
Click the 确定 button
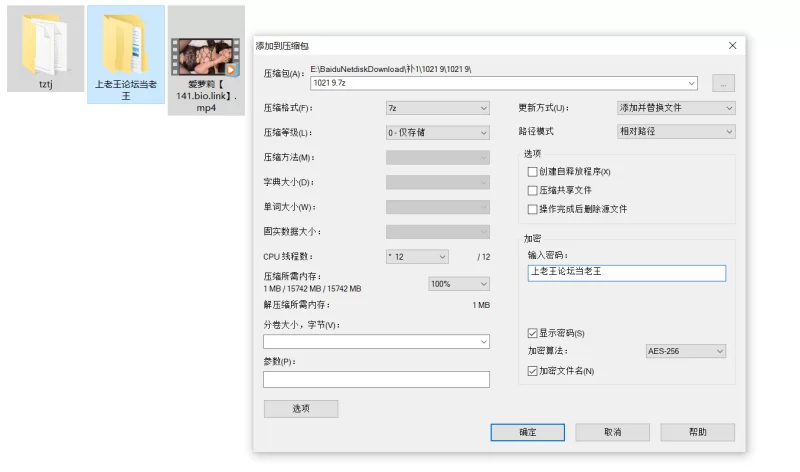[x=528, y=432]
